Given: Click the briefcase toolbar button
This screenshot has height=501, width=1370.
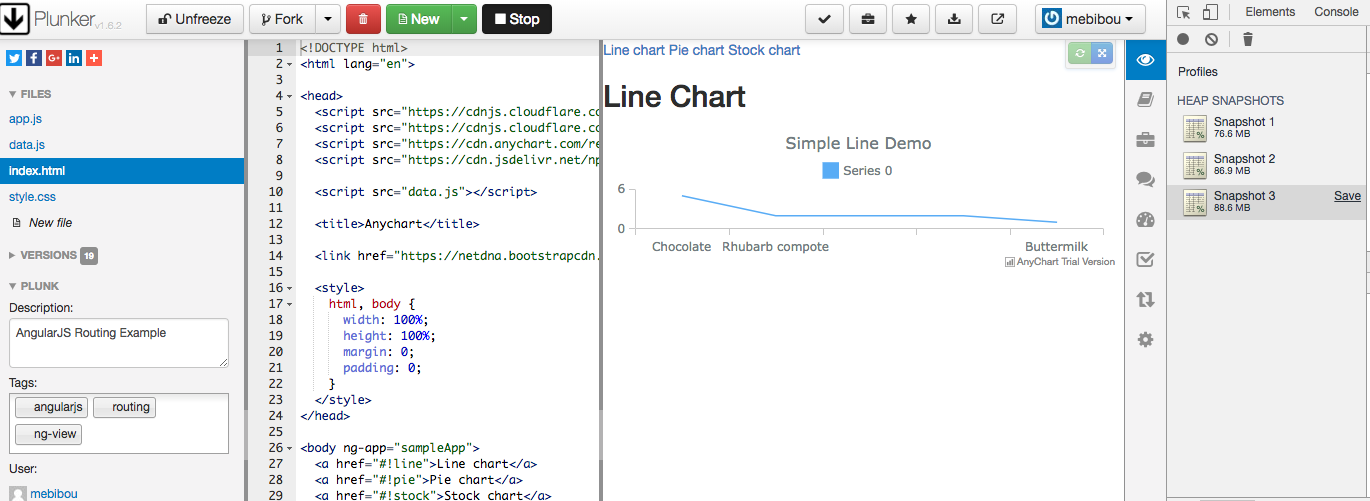Looking at the screenshot, I should pyautogui.click(x=868, y=19).
